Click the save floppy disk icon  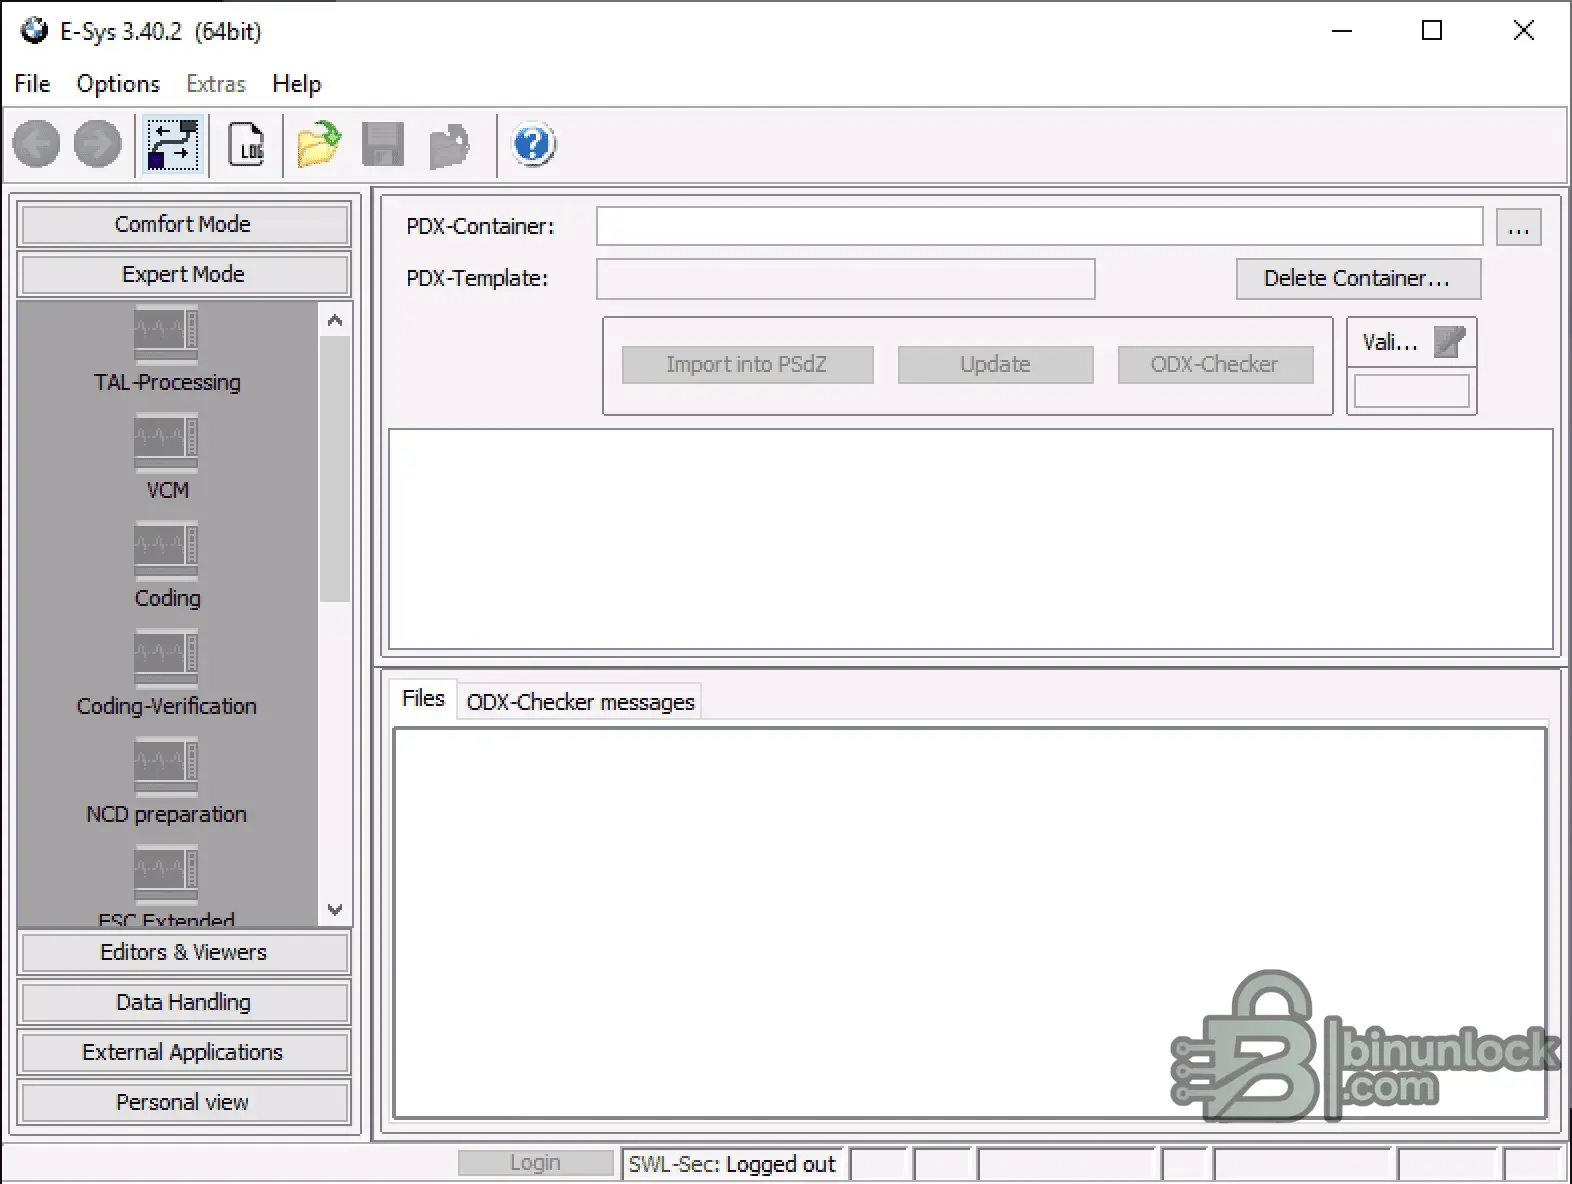coord(383,145)
